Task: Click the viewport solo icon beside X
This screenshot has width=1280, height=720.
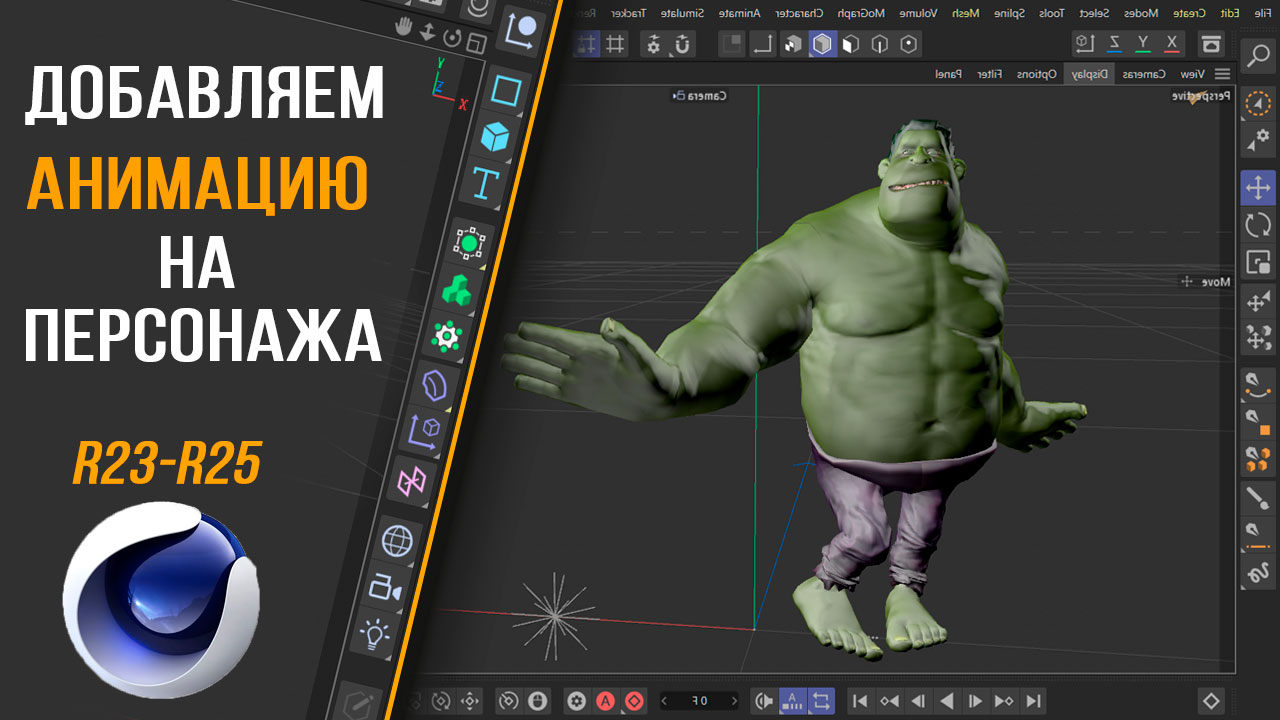Action: point(1211,44)
